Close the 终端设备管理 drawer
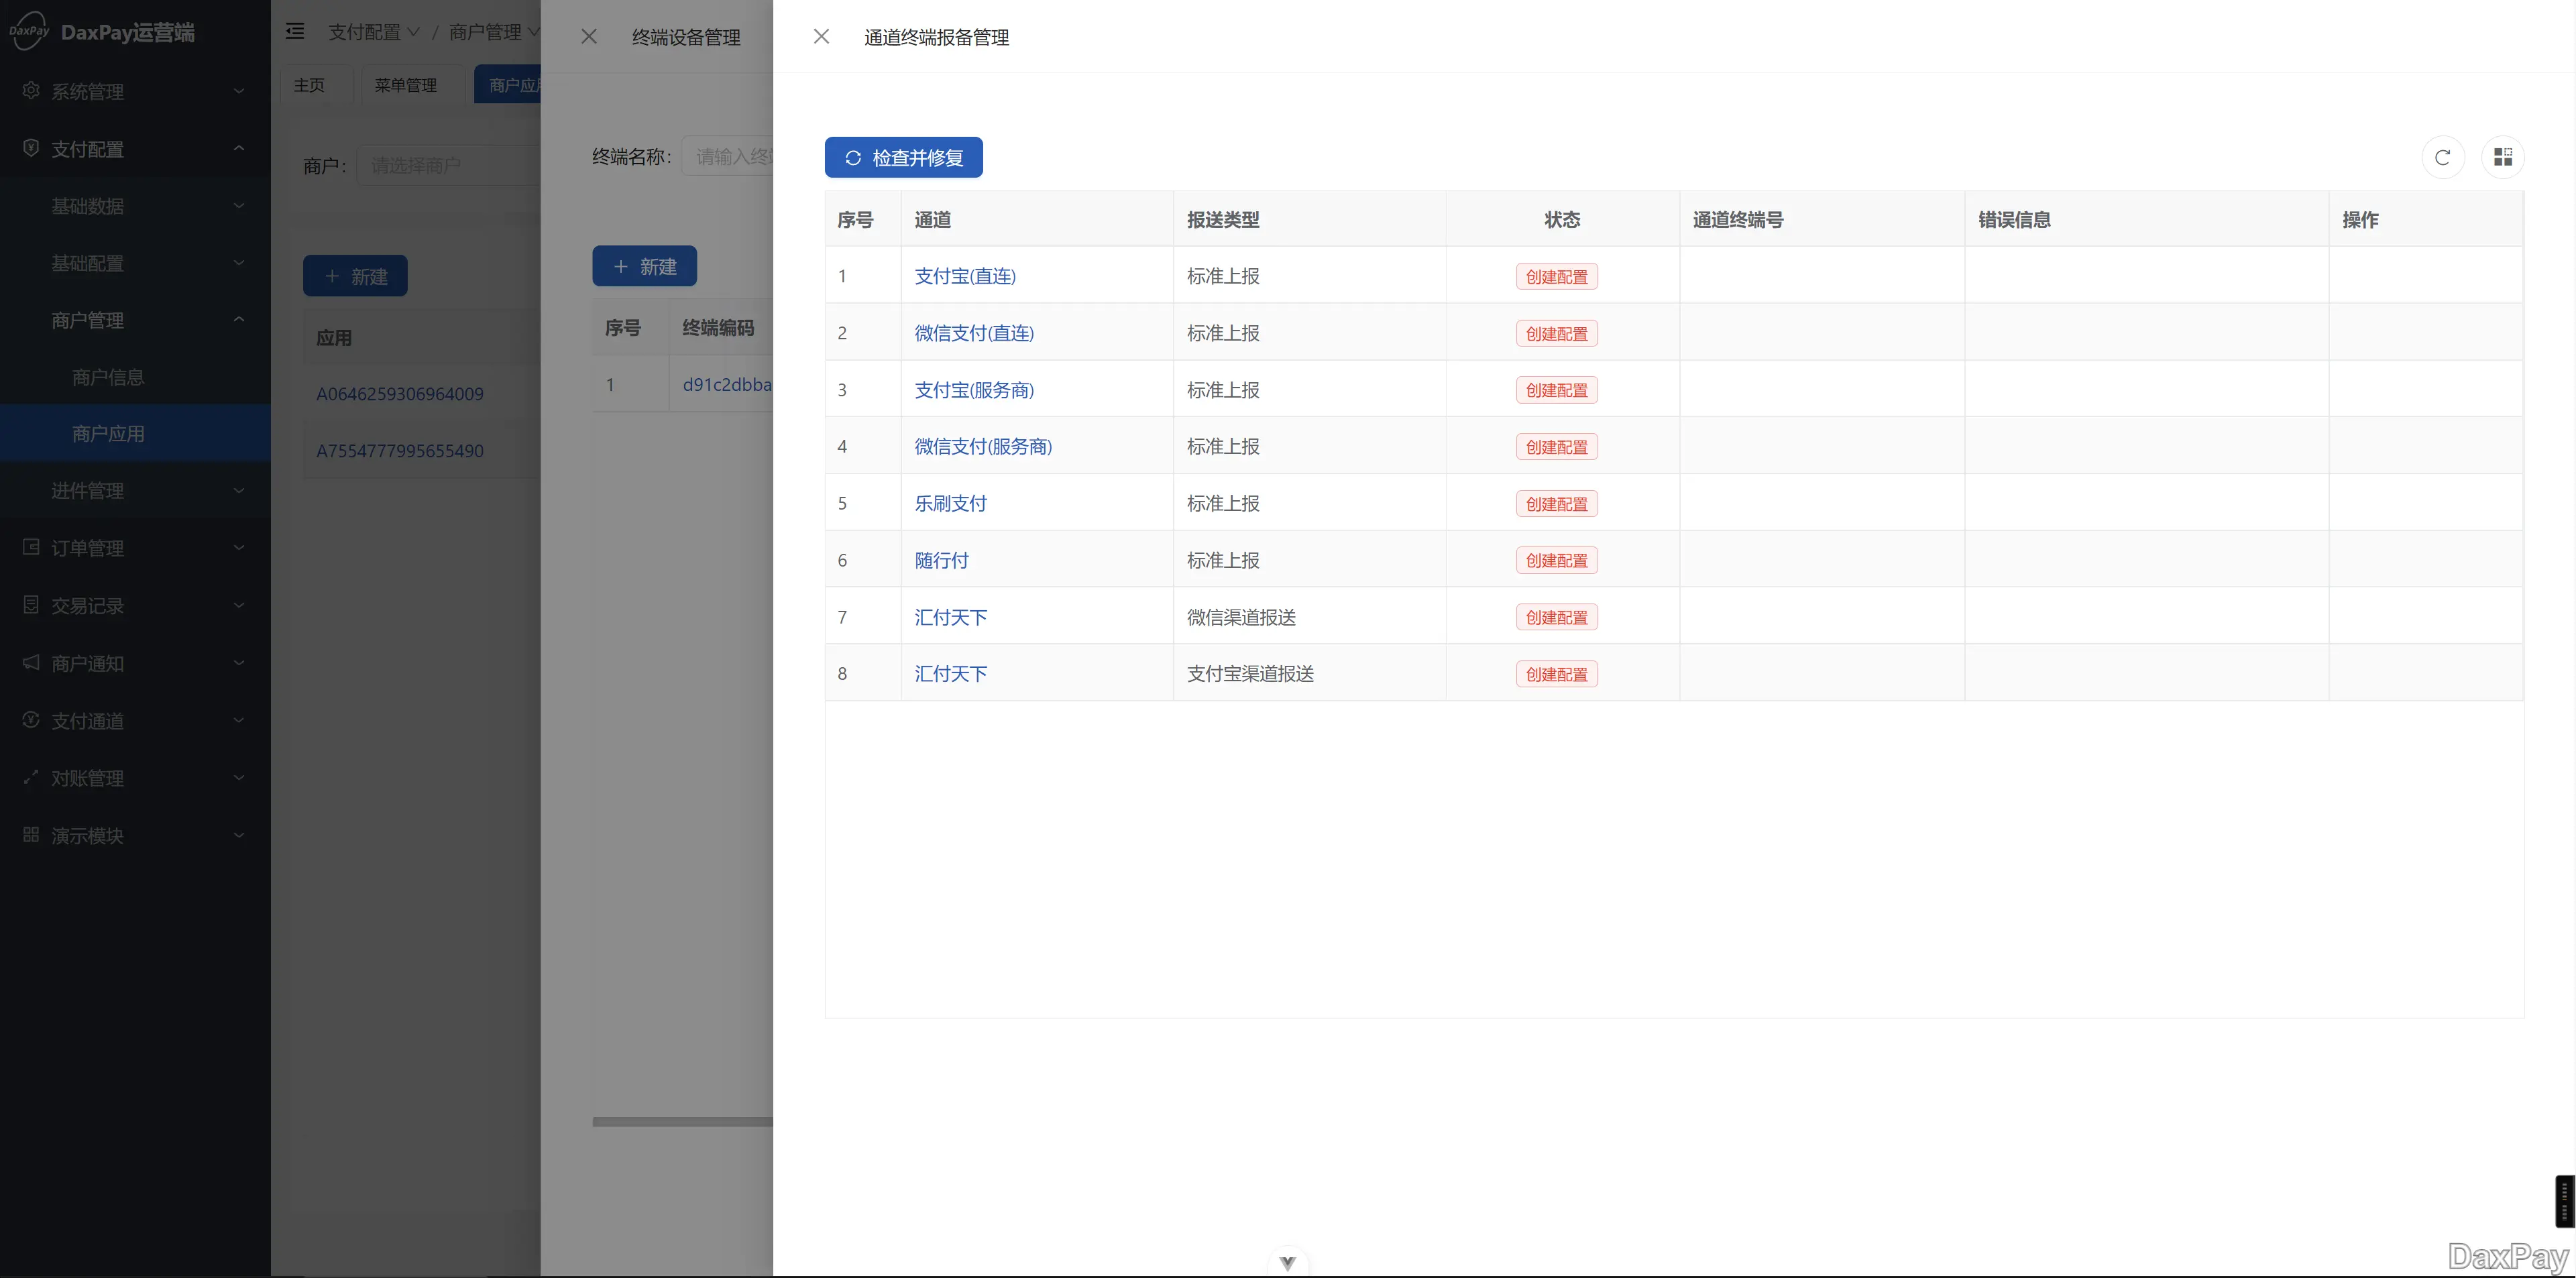 click(x=589, y=37)
